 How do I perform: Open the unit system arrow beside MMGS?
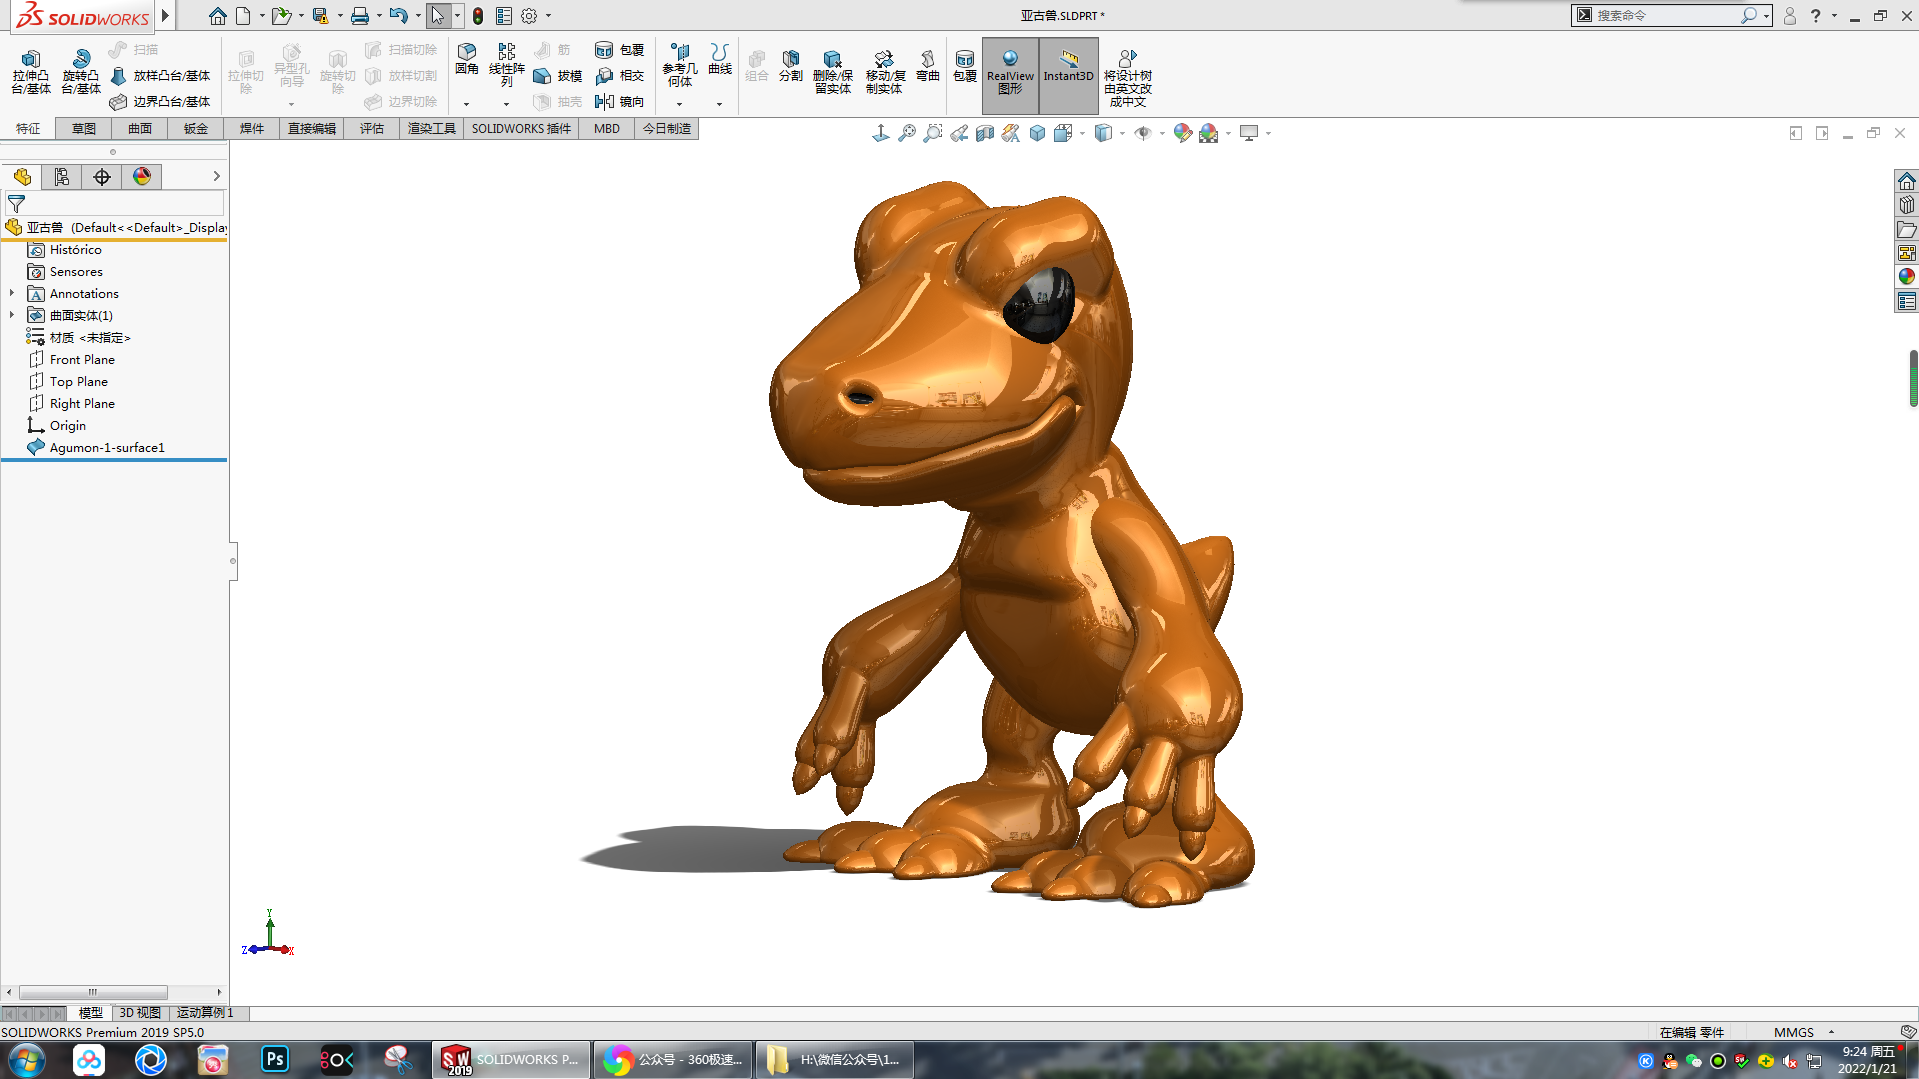(1831, 1032)
